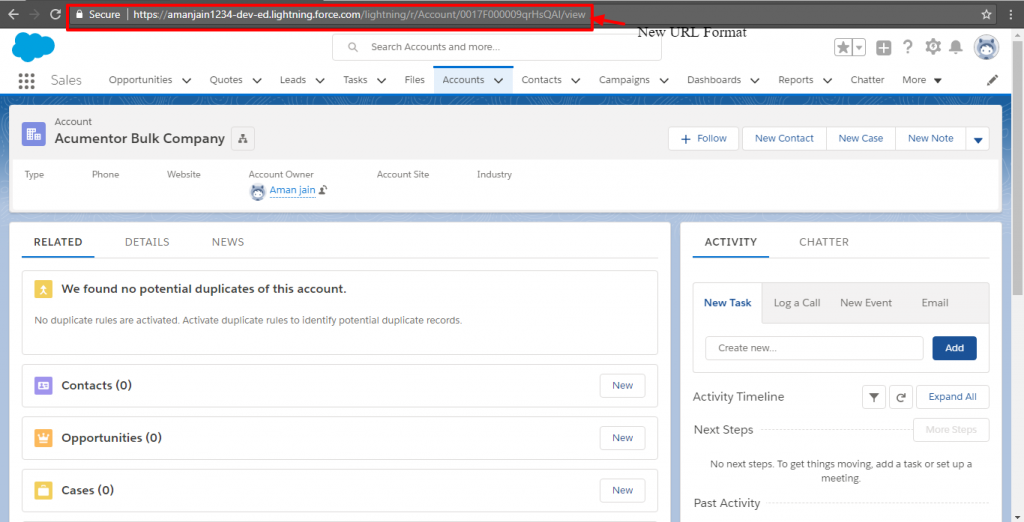View account hierarchy icon
This screenshot has width=1024, height=522.
[x=243, y=138]
